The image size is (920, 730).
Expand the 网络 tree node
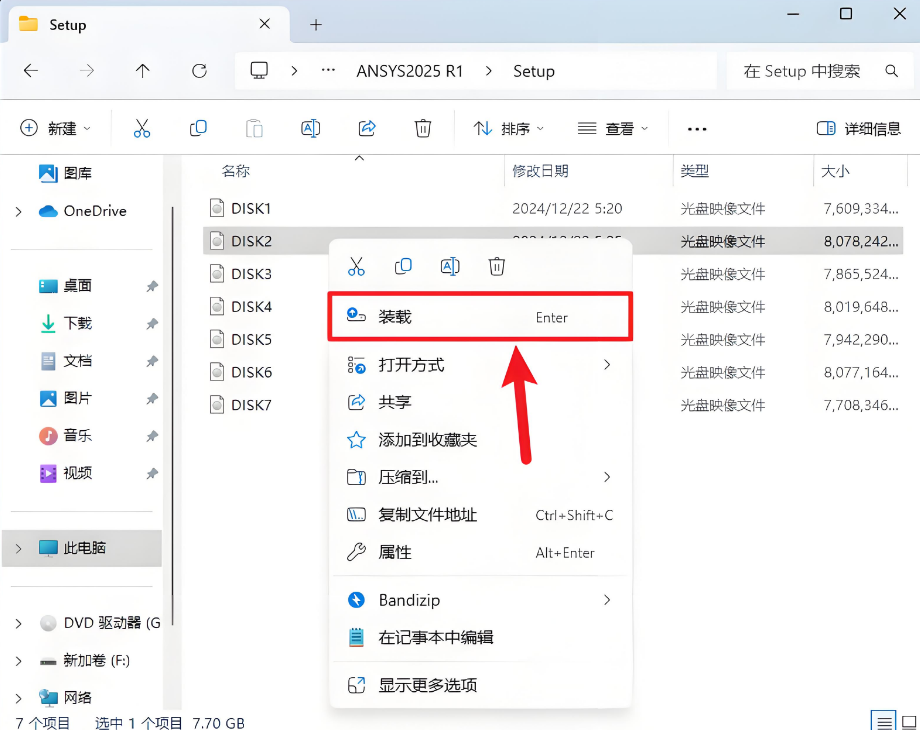pyautogui.click(x=18, y=698)
